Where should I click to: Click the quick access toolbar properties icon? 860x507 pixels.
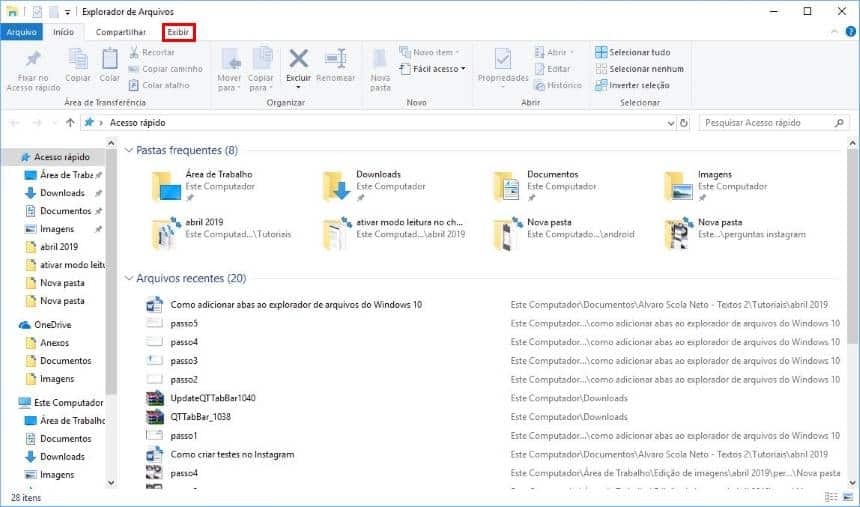37,12
